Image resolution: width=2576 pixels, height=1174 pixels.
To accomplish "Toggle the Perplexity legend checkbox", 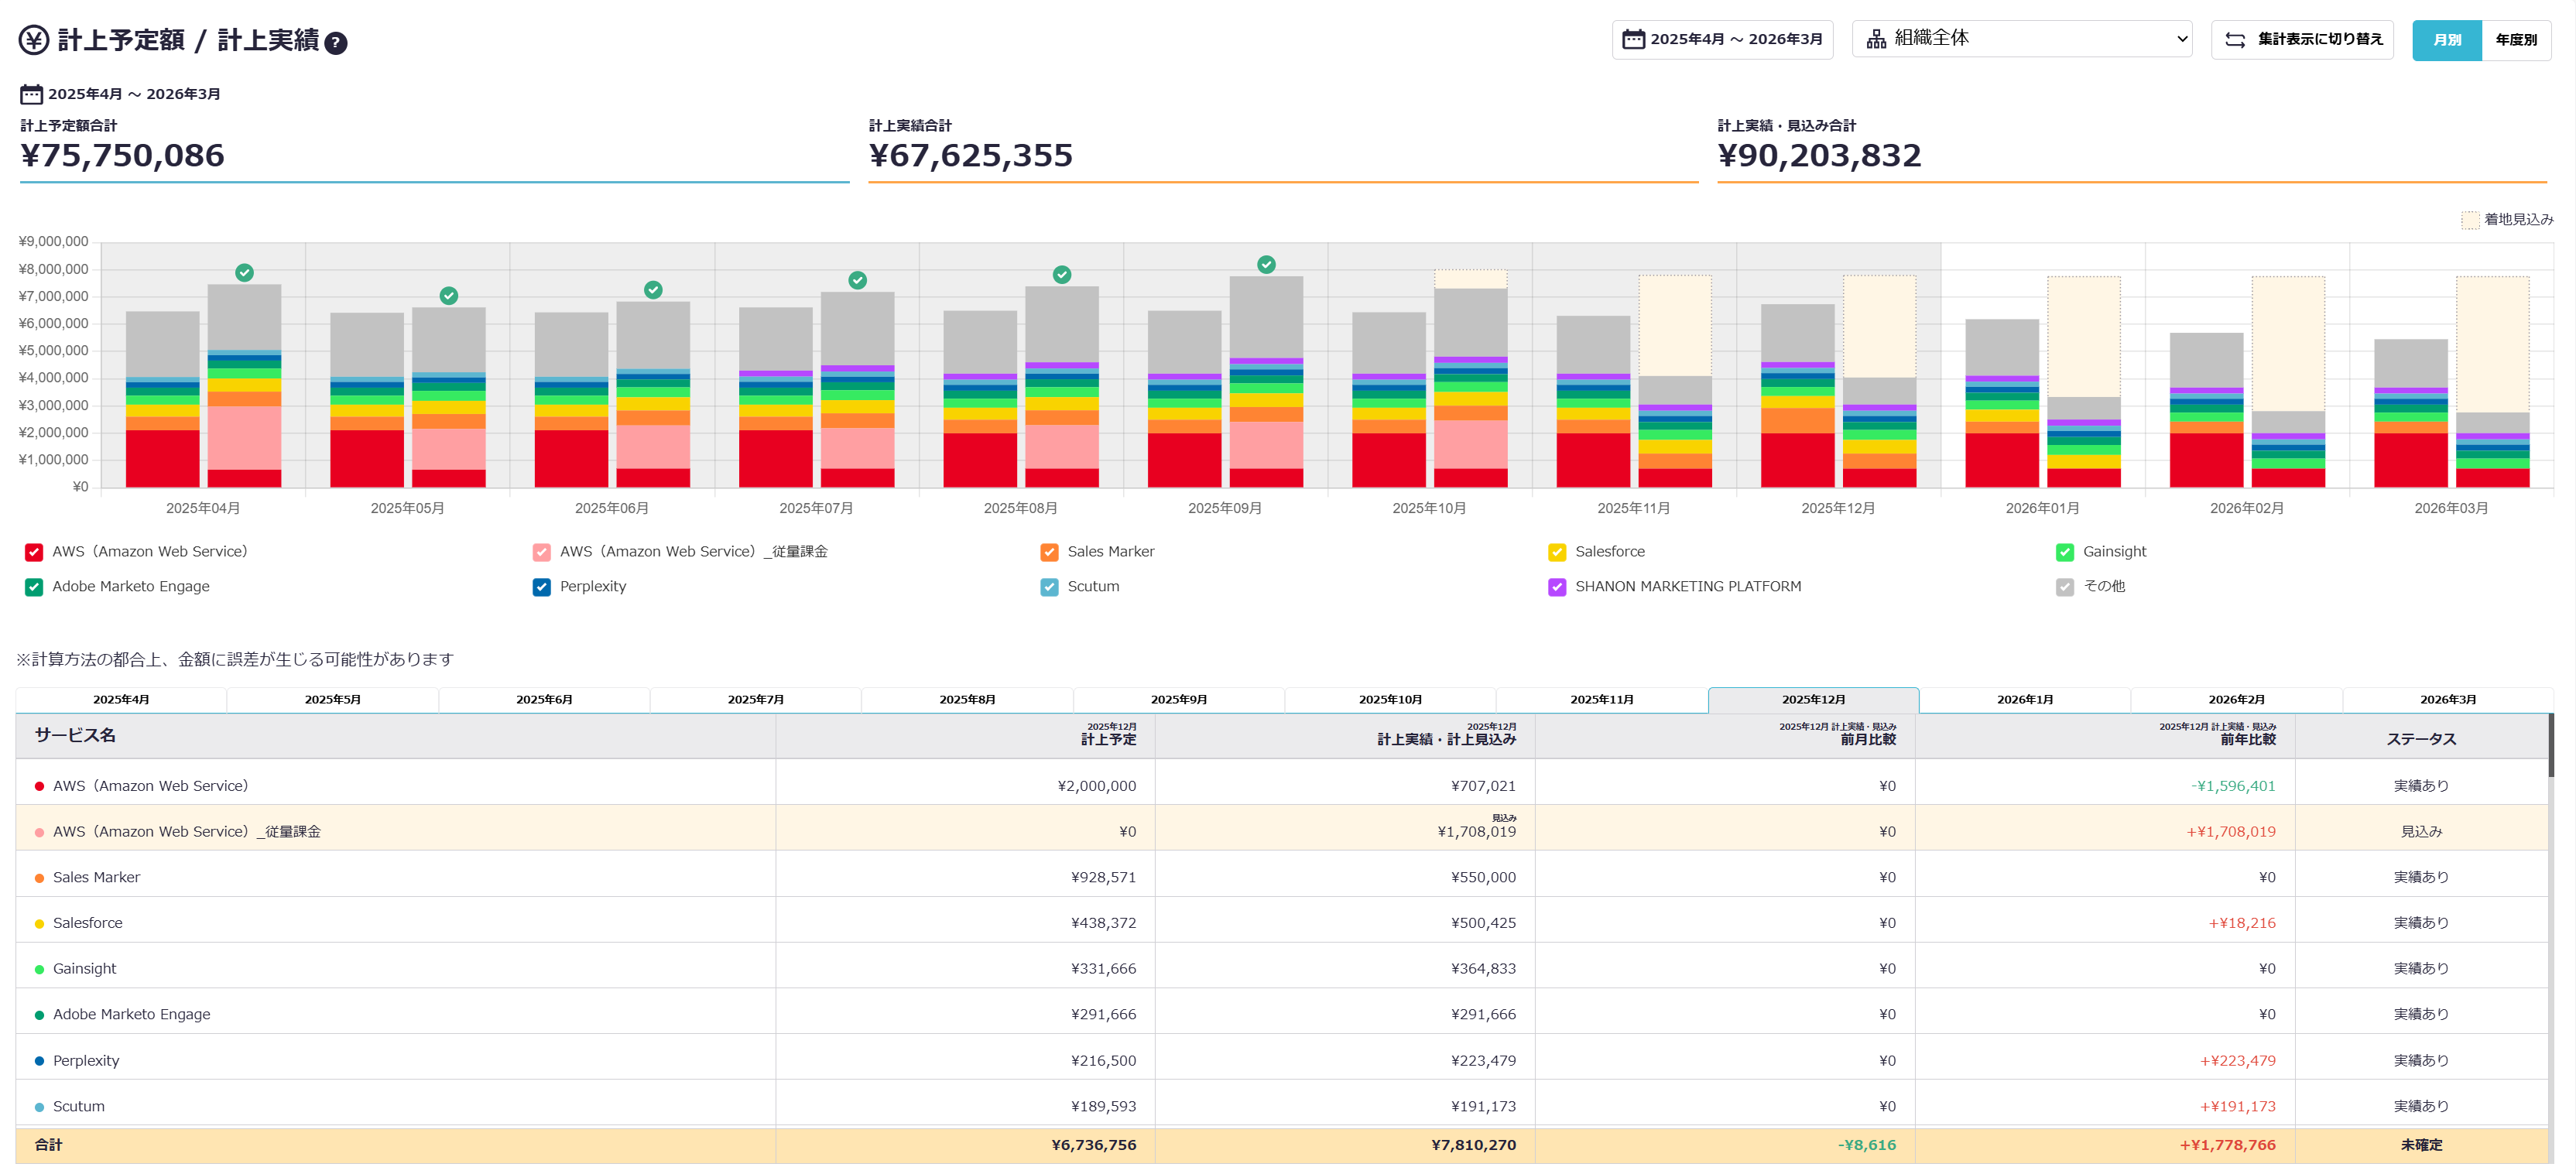I will (541, 587).
